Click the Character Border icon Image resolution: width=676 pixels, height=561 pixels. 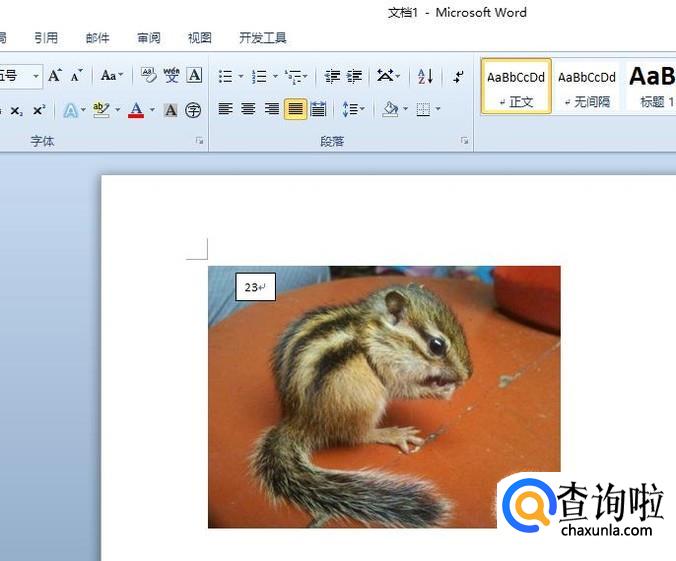click(x=194, y=76)
